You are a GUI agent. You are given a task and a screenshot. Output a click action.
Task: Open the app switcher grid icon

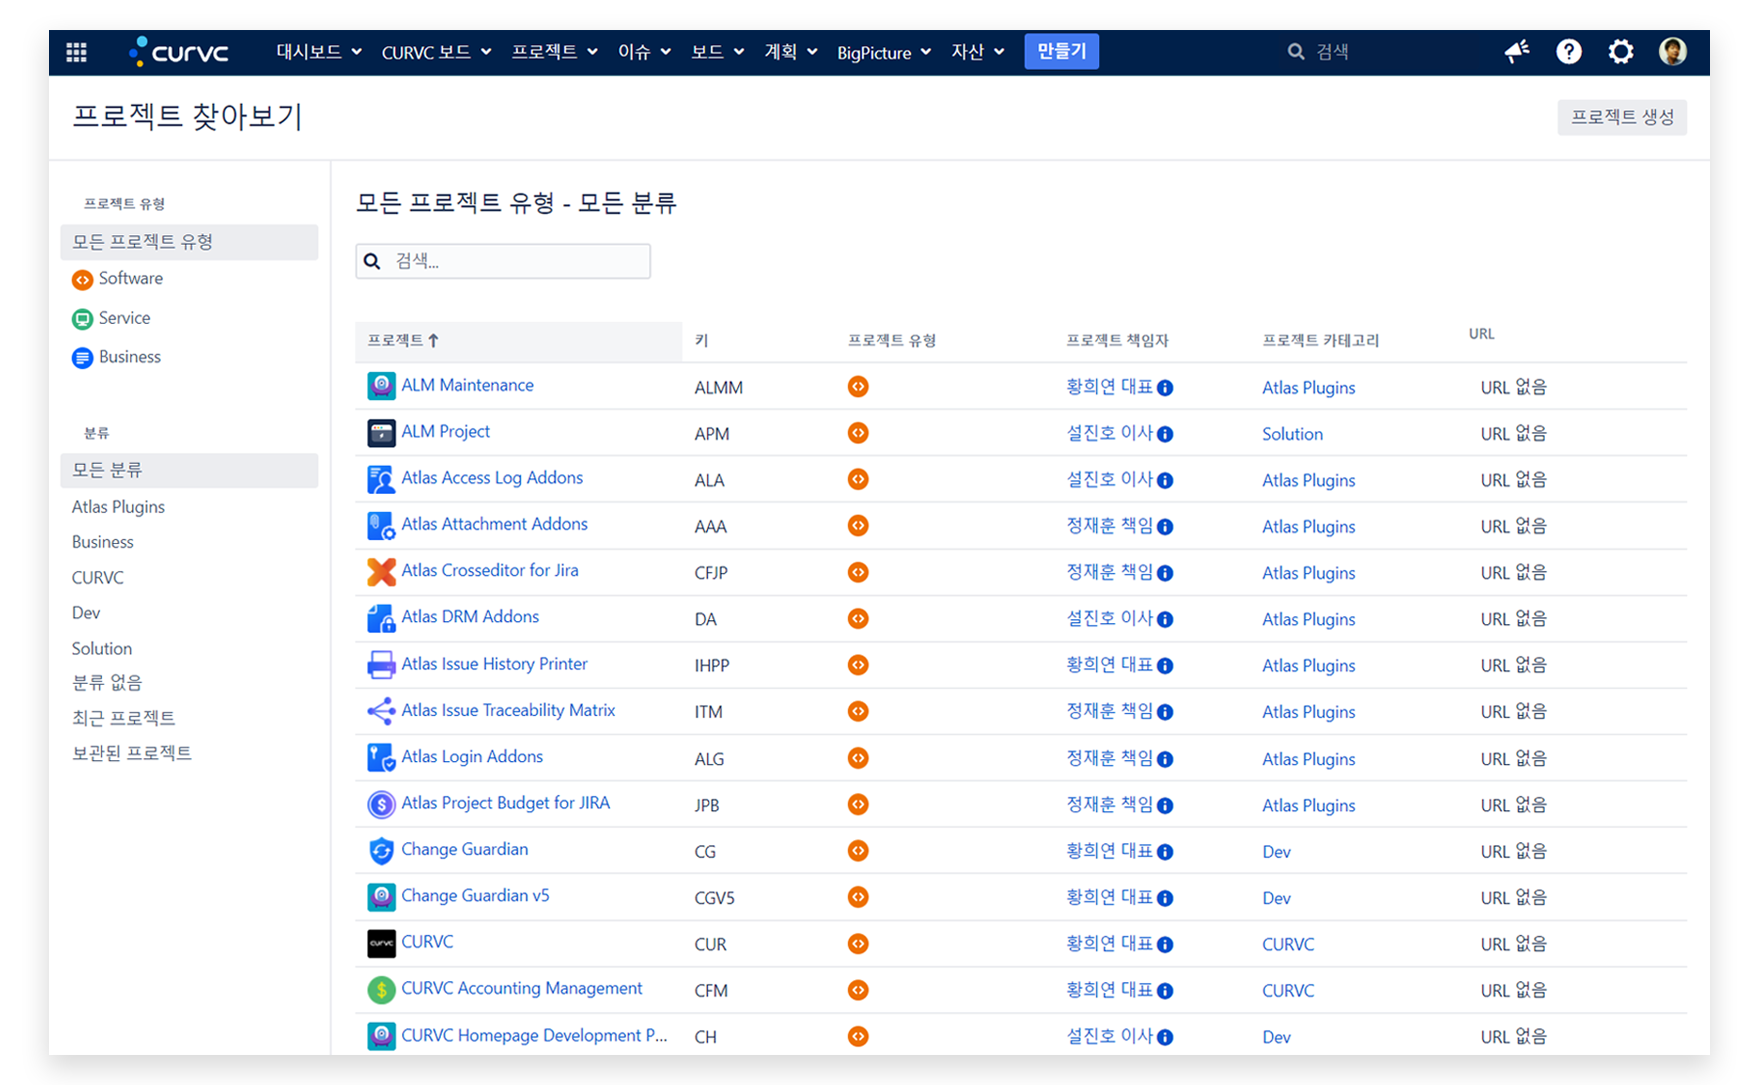(x=76, y=52)
